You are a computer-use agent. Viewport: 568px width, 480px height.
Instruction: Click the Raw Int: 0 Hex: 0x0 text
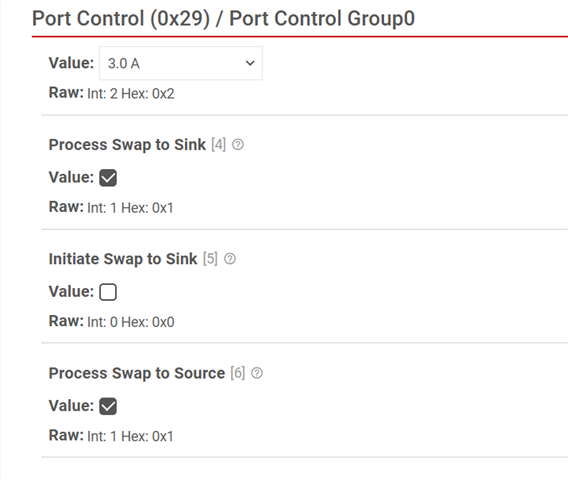(x=112, y=321)
